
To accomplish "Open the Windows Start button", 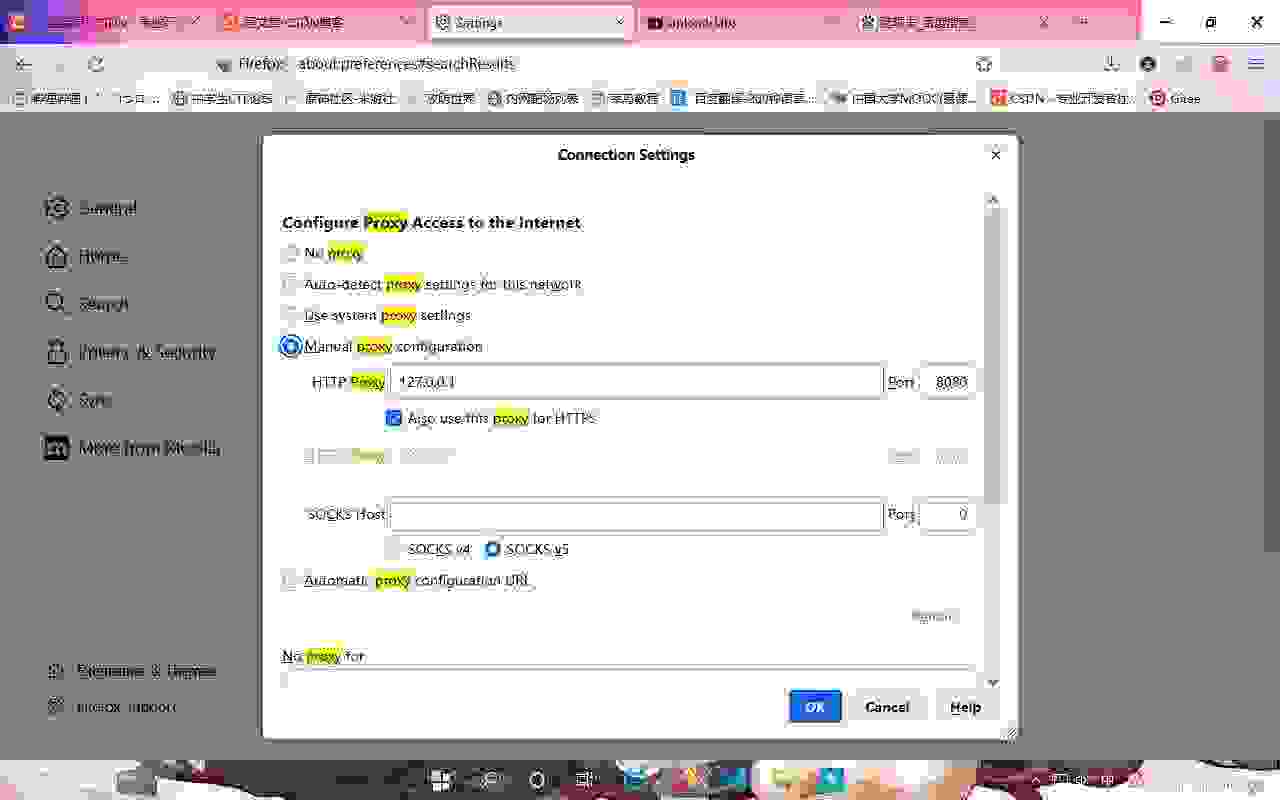I will coord(442,780).
